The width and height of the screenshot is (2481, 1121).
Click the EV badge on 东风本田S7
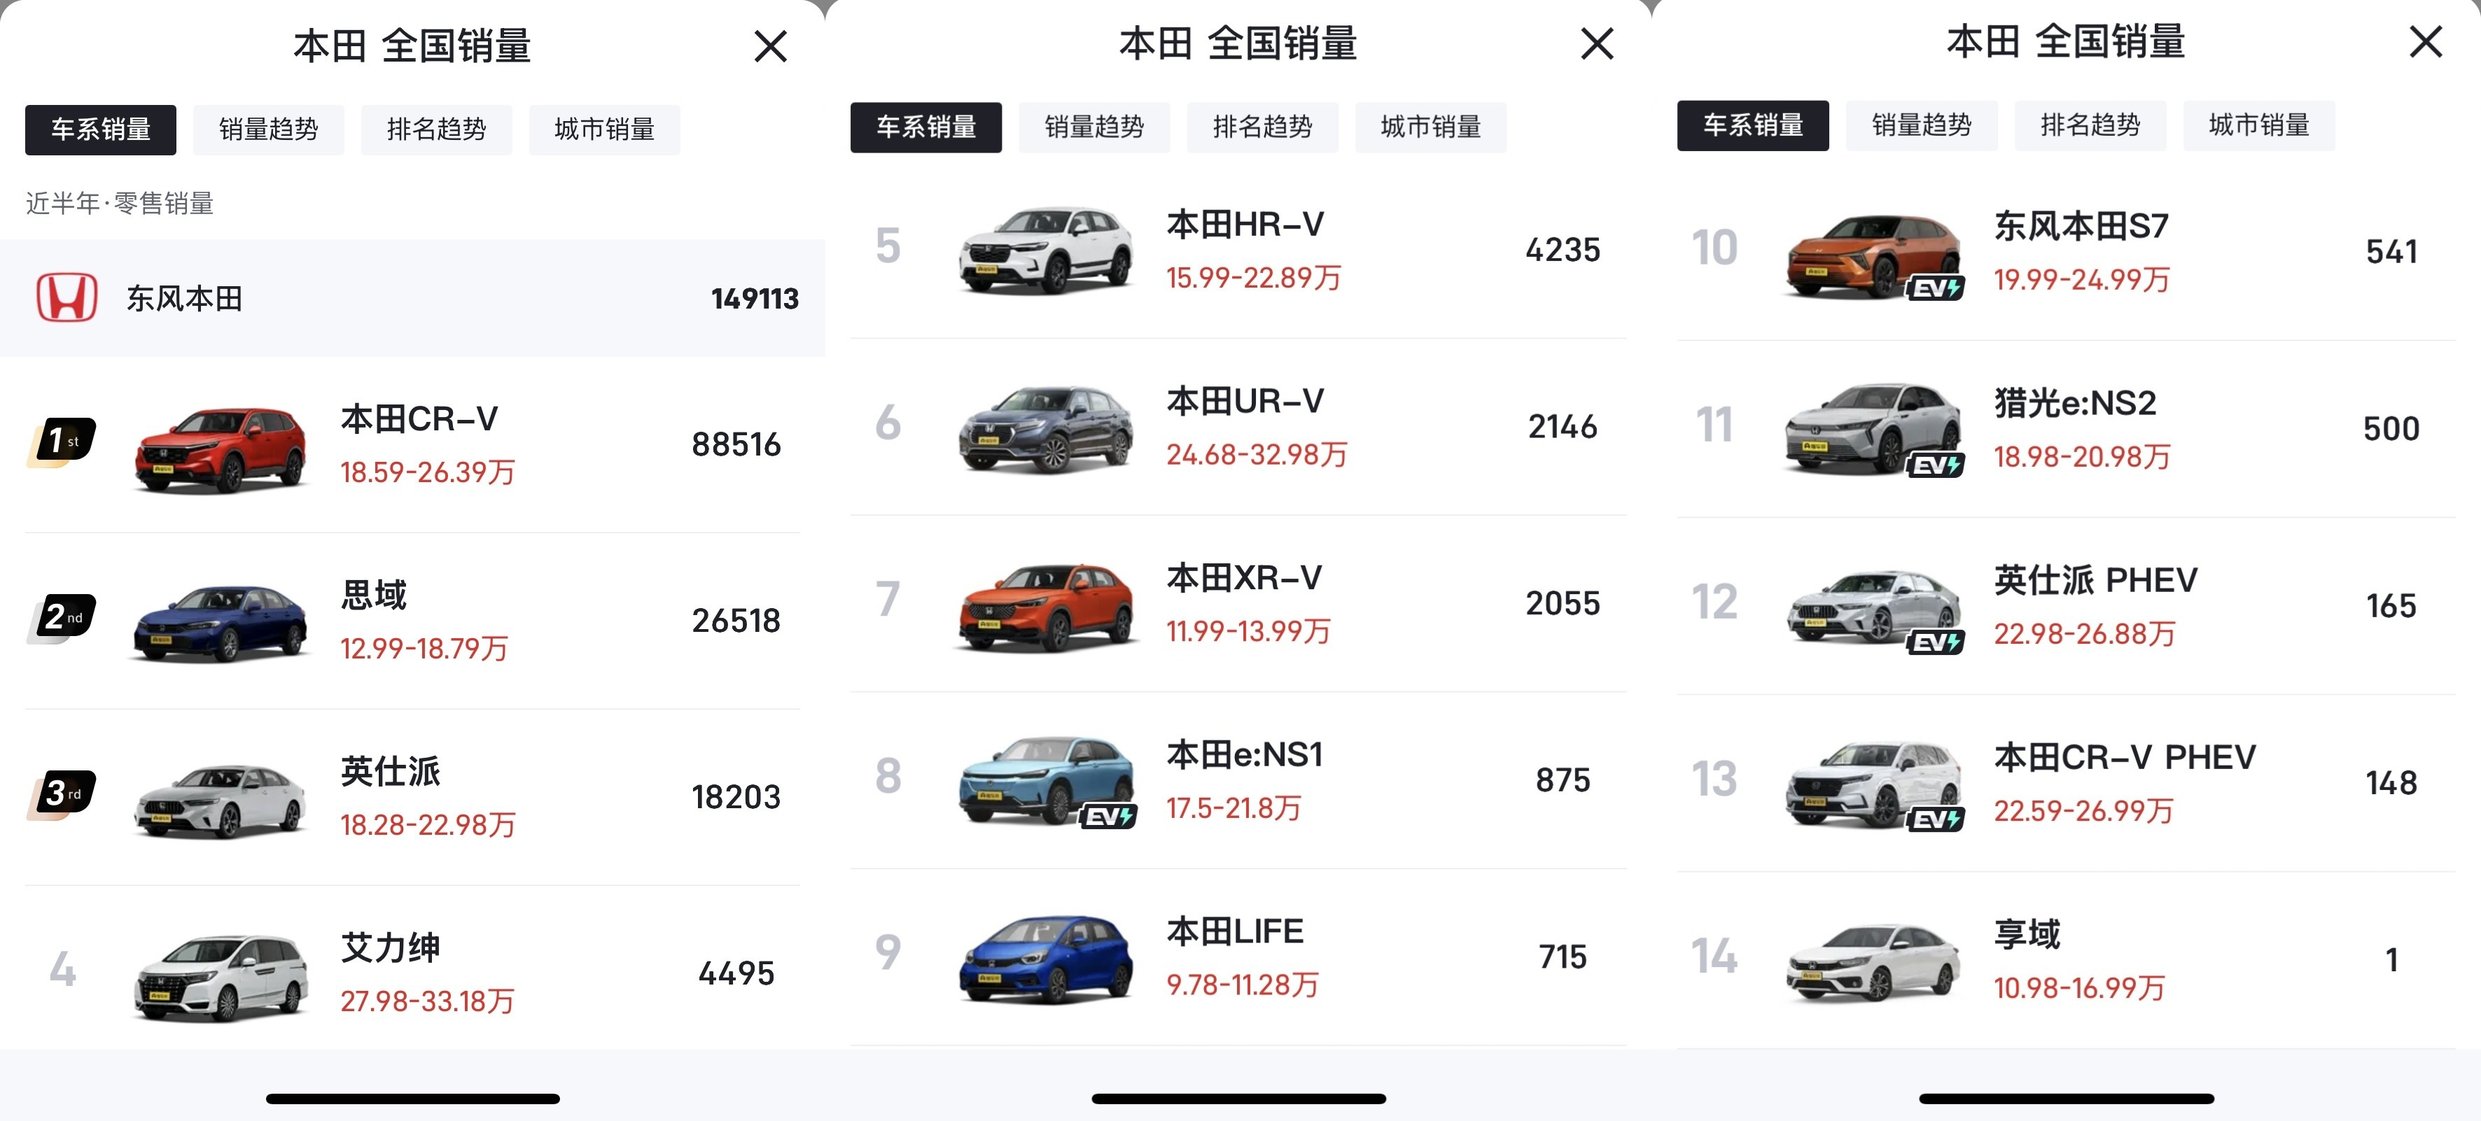point(1935,289)
